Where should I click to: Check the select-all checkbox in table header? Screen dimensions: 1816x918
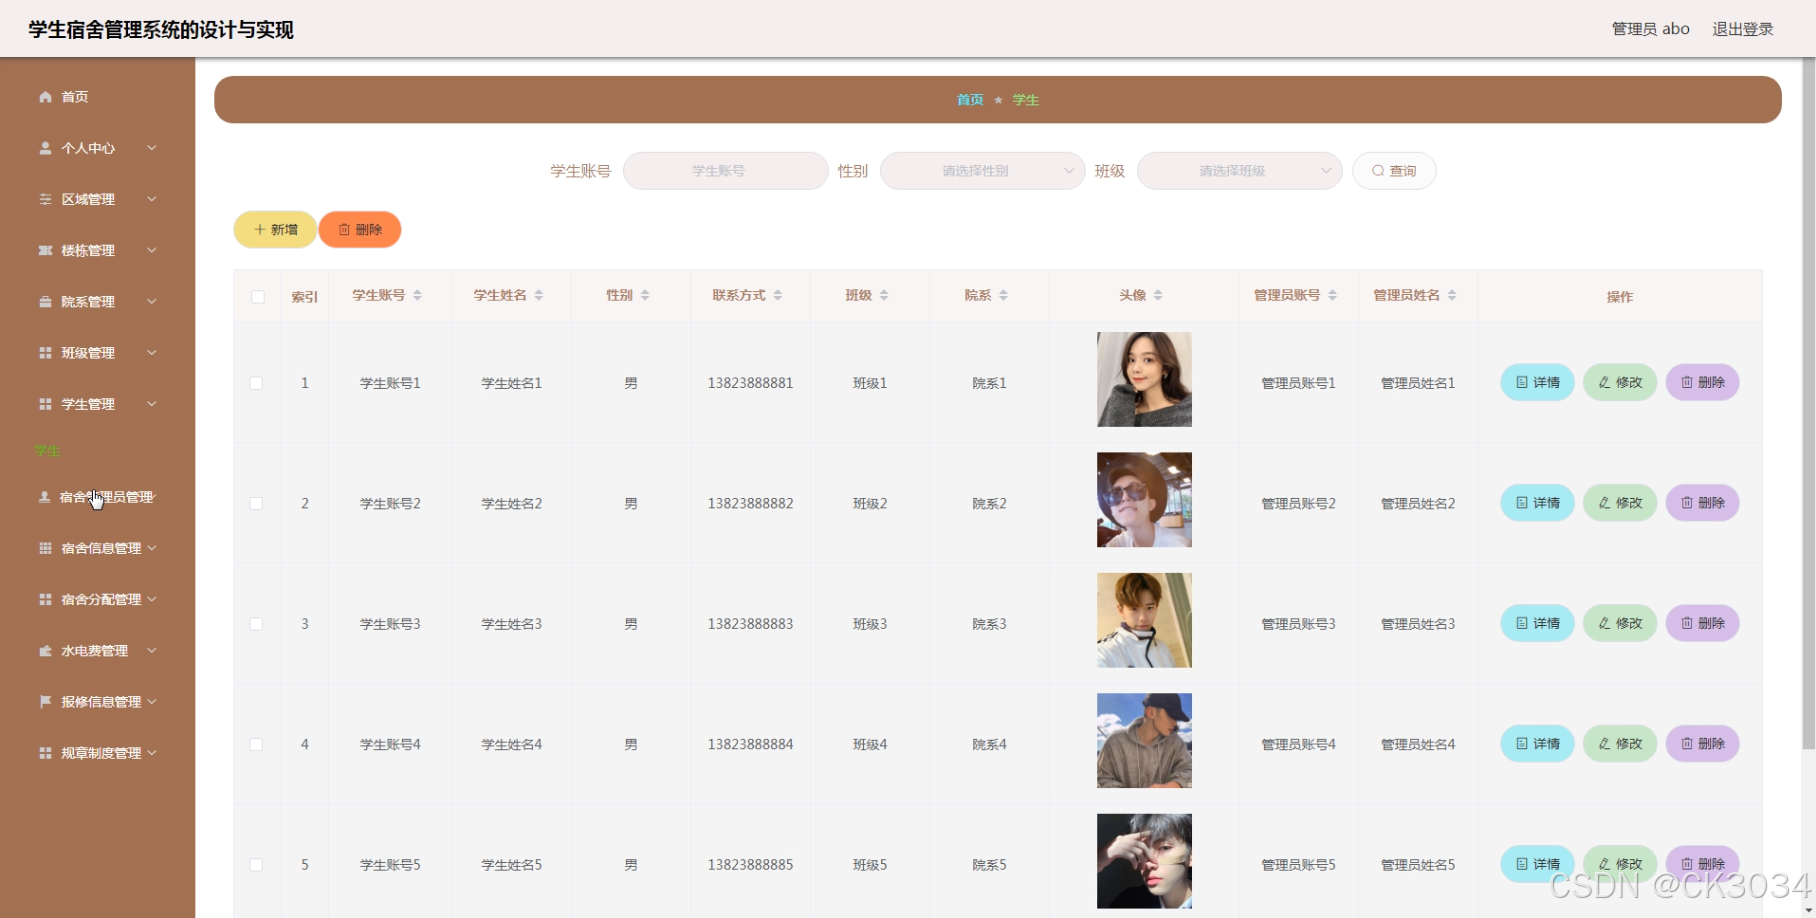257,296
